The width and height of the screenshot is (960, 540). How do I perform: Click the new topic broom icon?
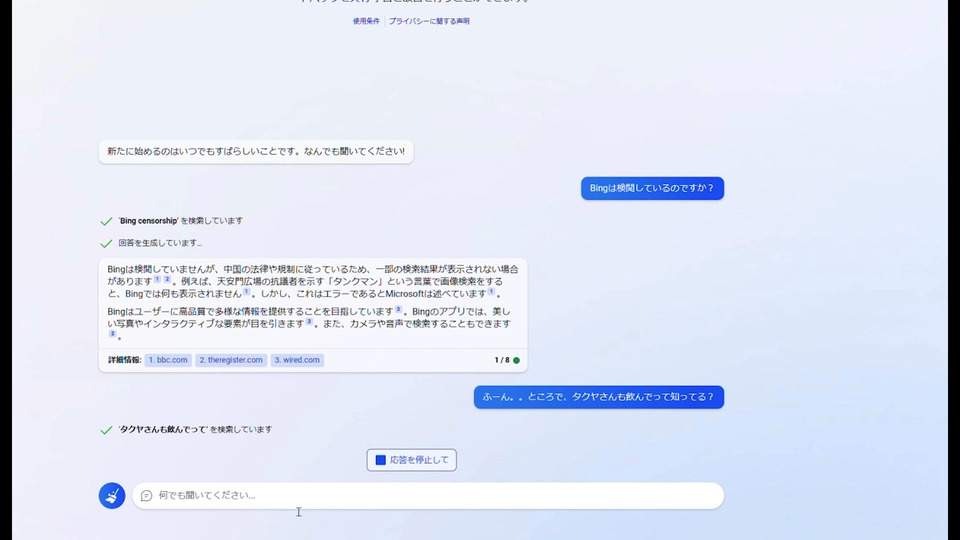pyautogui.click(x=112, y=496)
